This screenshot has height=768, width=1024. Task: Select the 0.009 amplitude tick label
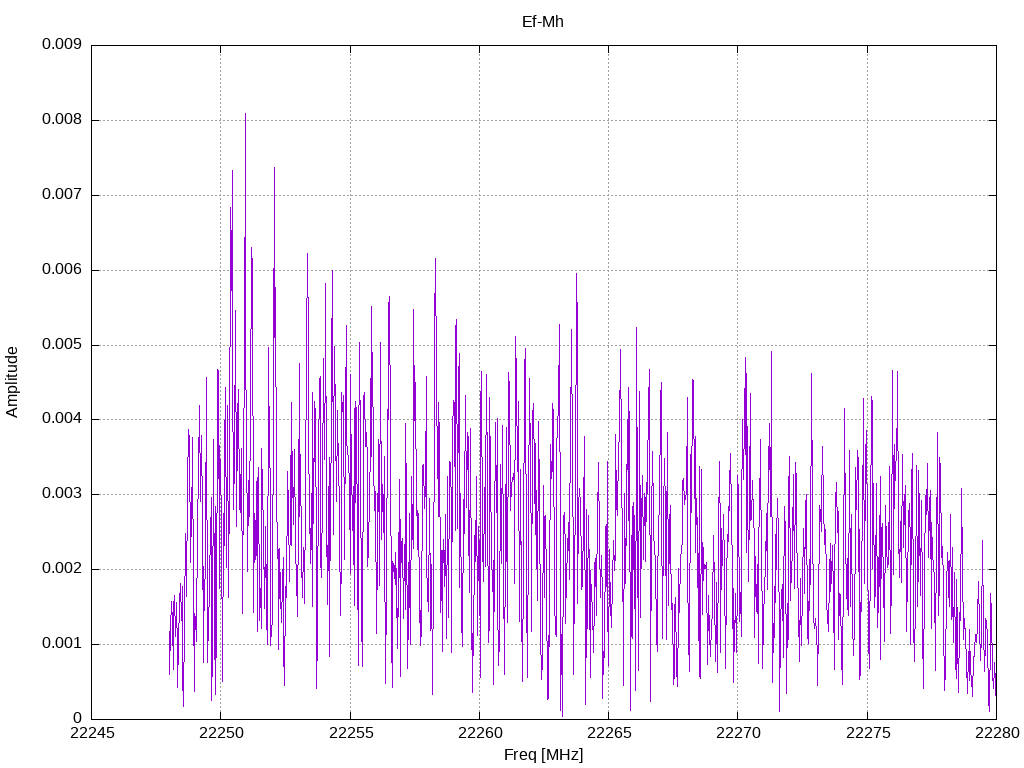(x=61, y=45)
